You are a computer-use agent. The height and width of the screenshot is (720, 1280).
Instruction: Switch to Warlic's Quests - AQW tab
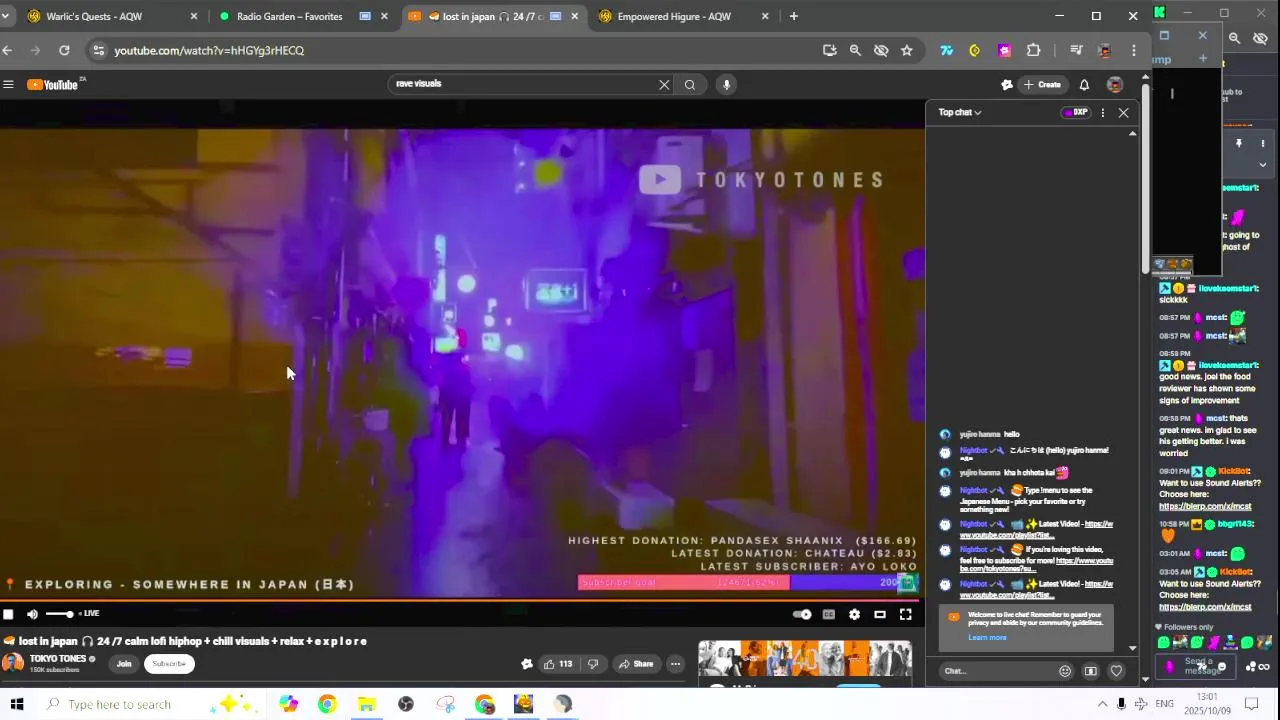pyautogui.click(x=112, y=16)
